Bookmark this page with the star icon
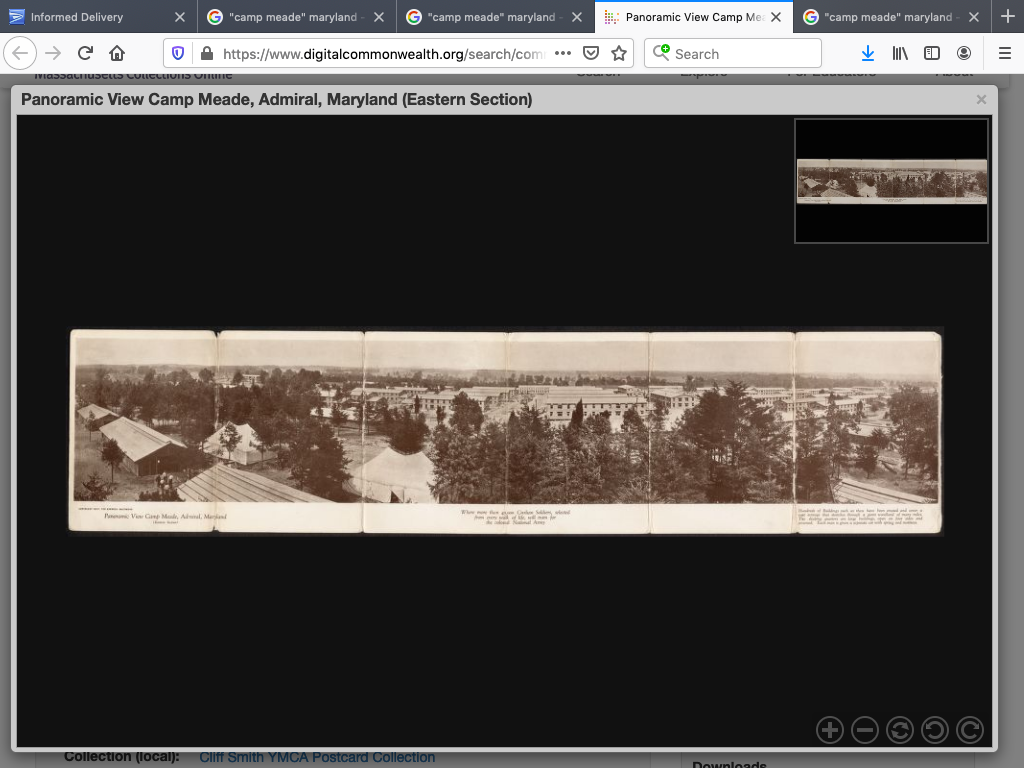Image resolution: width=1024 pixels, height=768 pixels. [619, 53]
